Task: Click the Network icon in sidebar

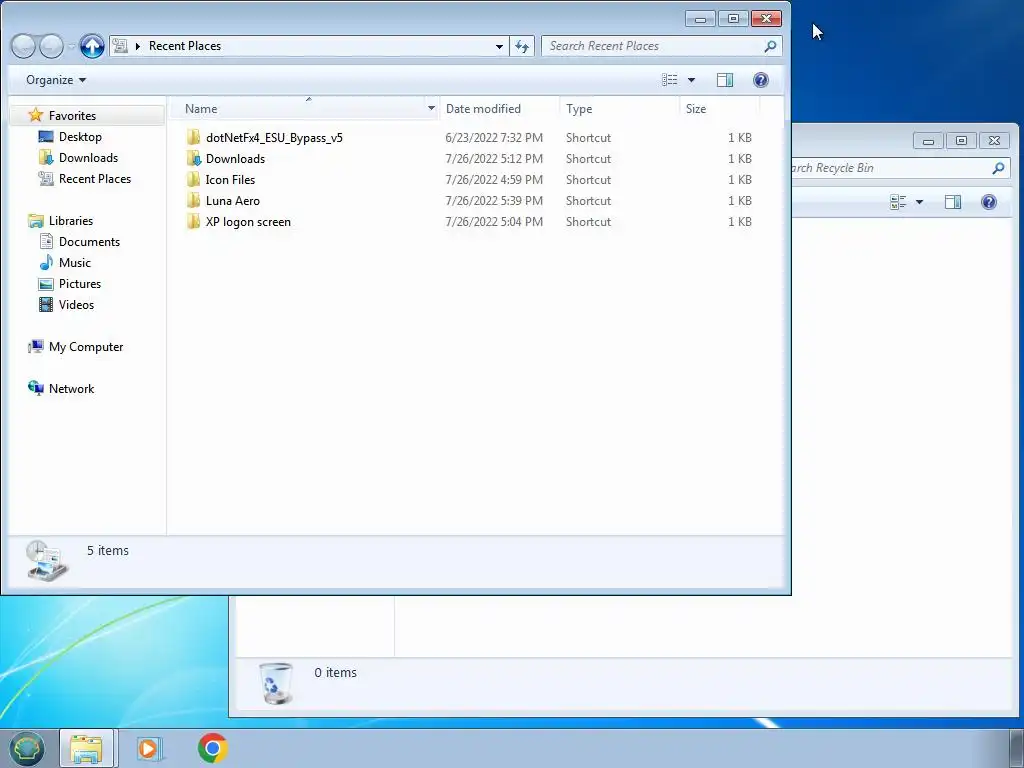Action: (x=36, y=389)
